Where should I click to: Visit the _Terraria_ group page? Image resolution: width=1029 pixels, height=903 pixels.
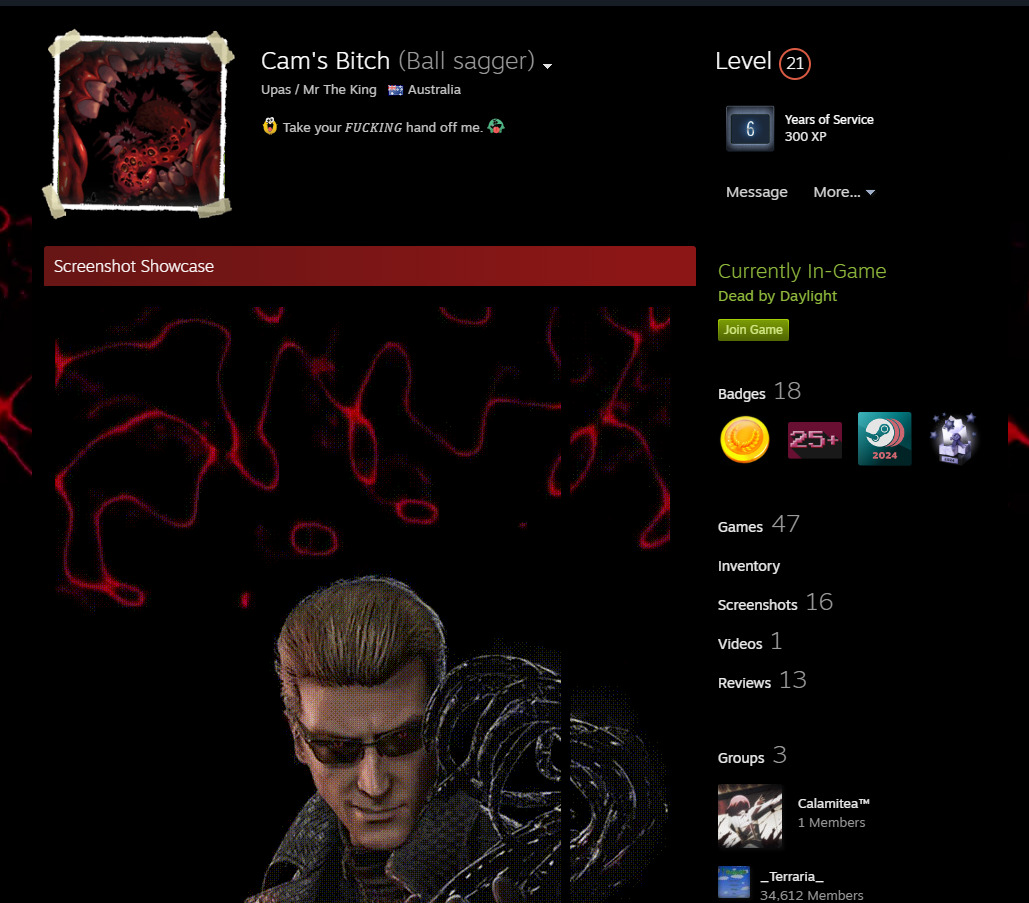791,876
